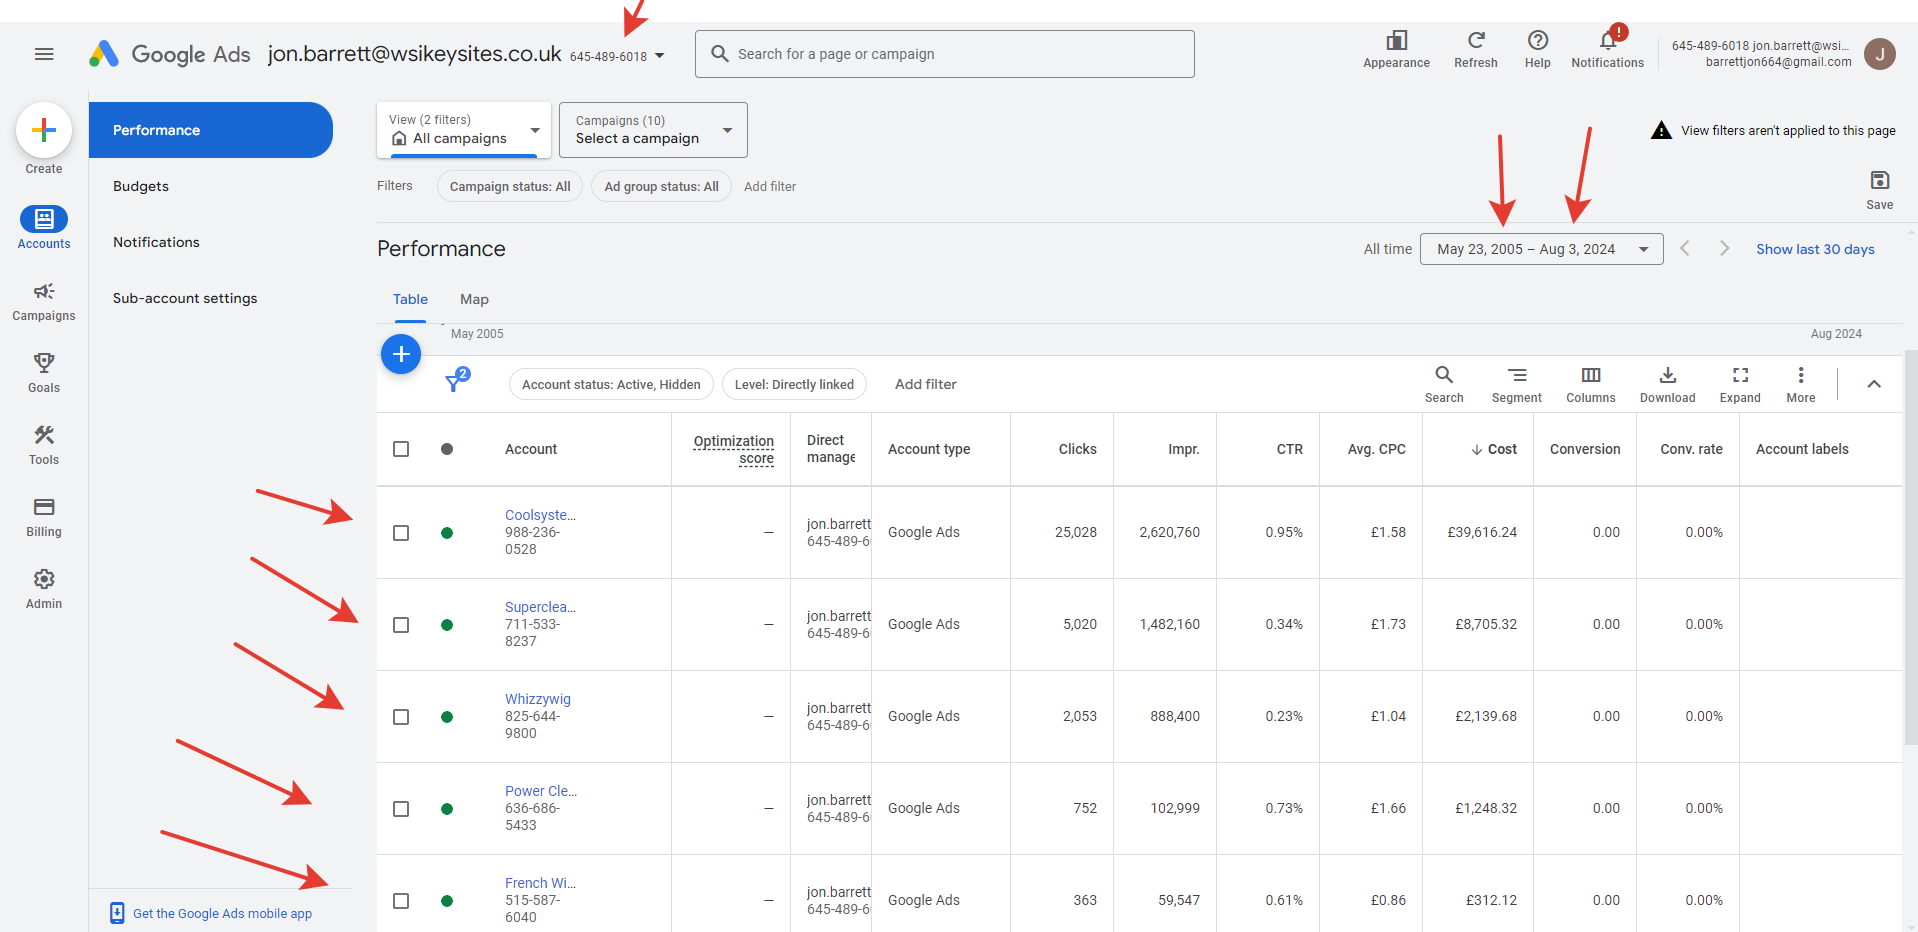Open Level: Directly linked filter chip

pos(794,385)
